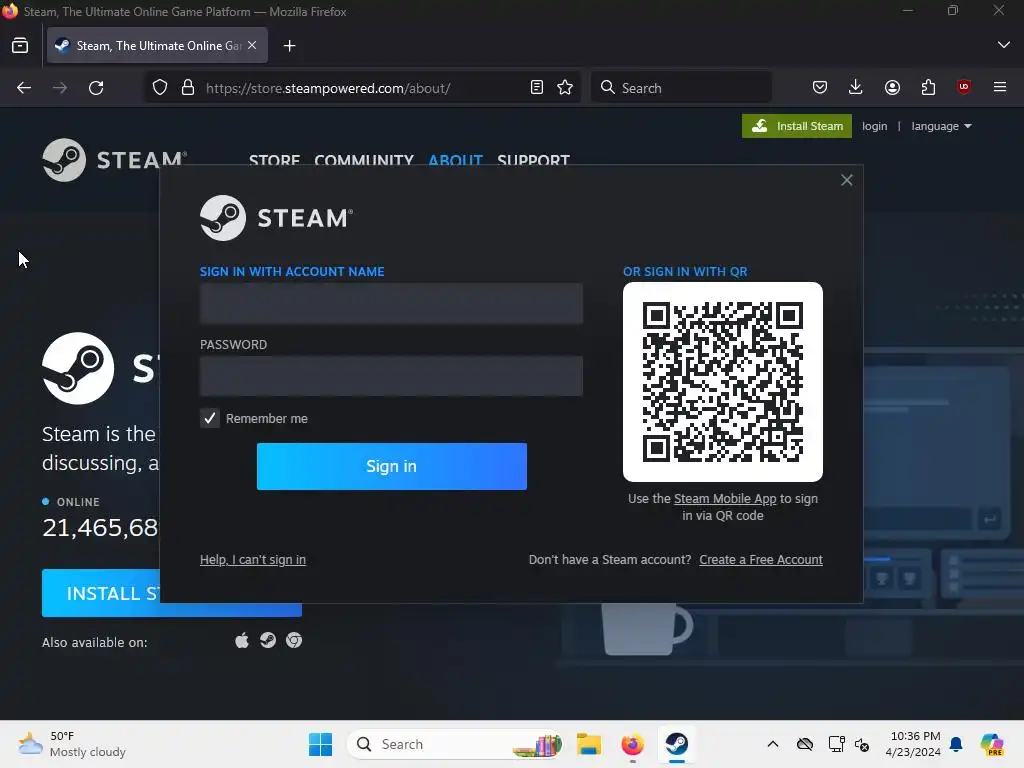The width and height of the screenshot is (1024, 768).
Task: Open the clock and date panel
Action: point(914,744)
